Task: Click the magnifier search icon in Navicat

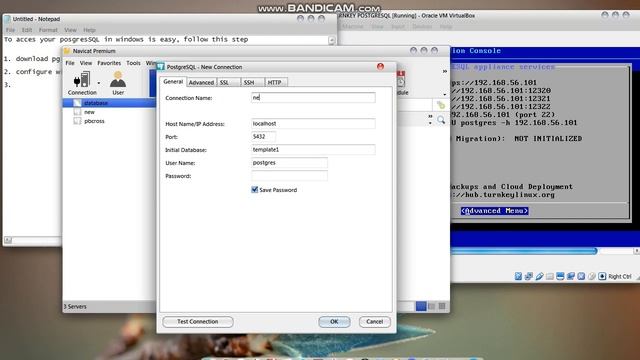Action: [441, 120]
